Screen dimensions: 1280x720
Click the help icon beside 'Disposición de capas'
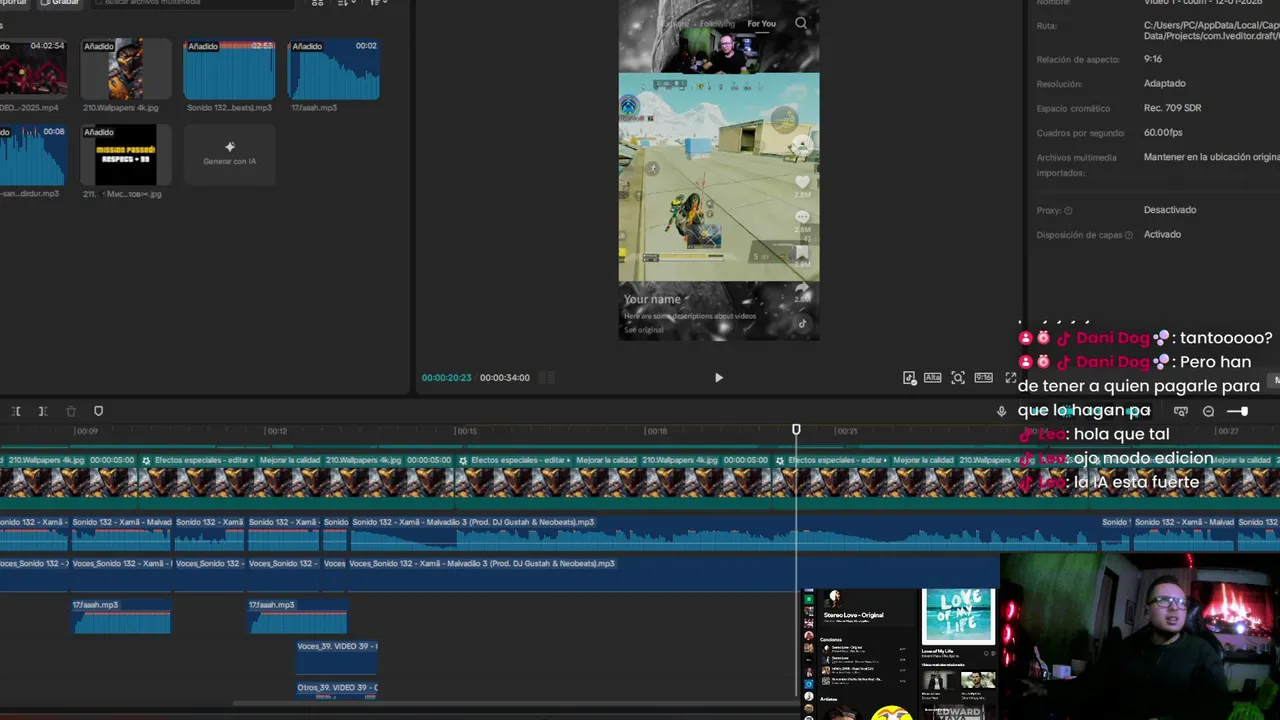coord(1129,235)
